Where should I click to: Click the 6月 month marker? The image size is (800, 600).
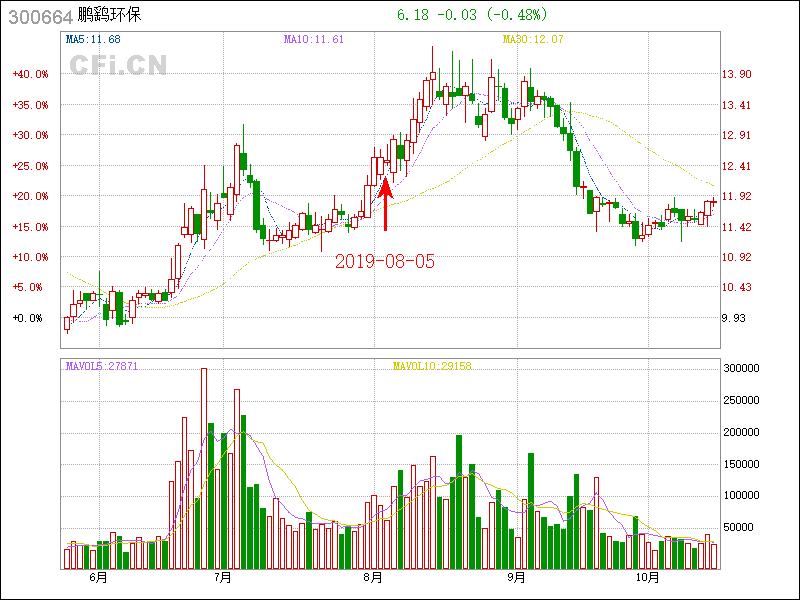click(x=98, y=577)
